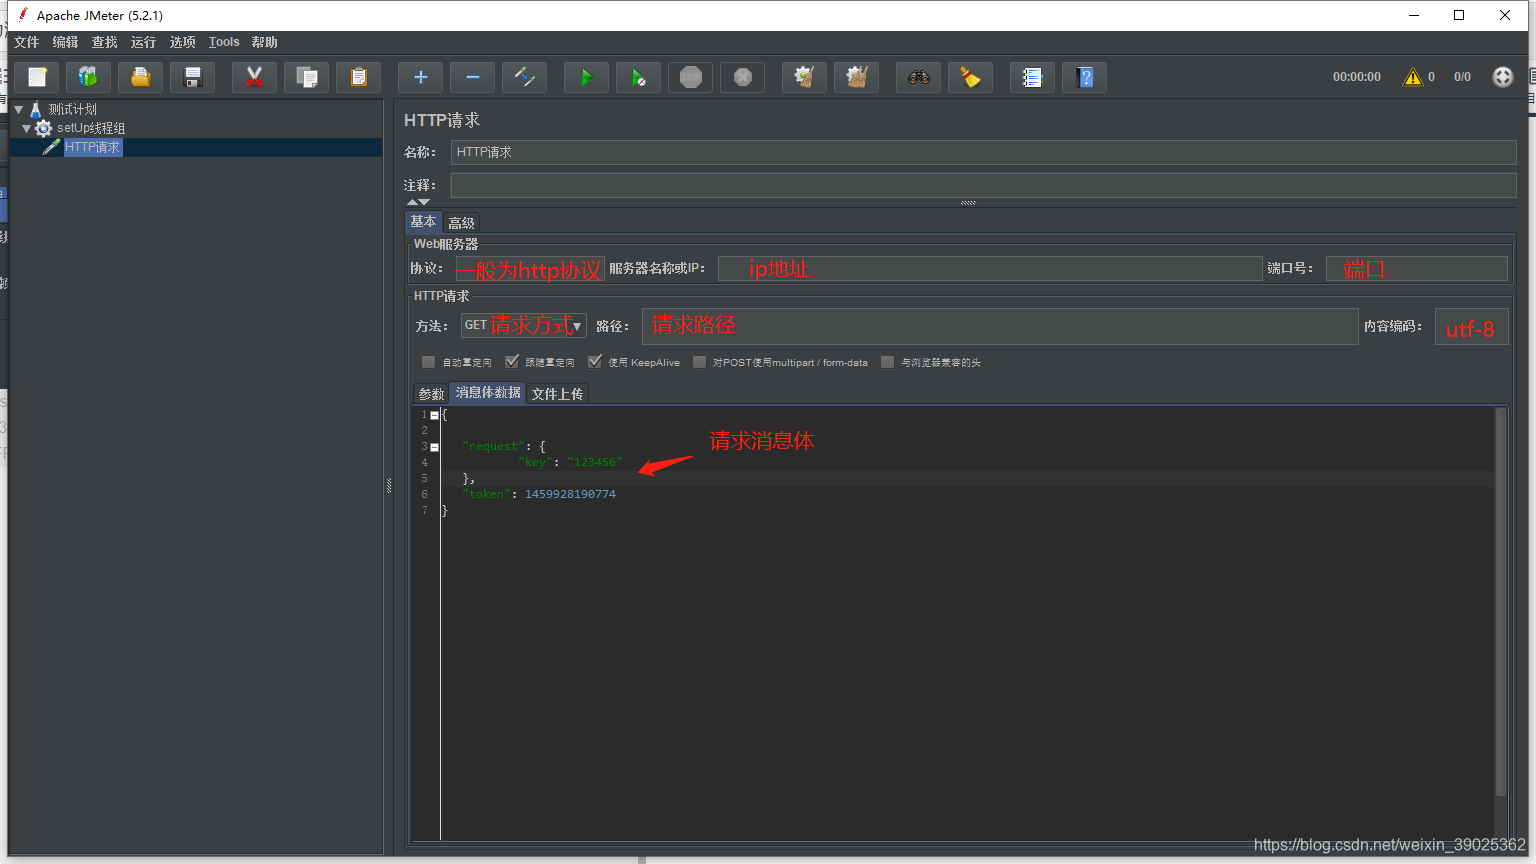Search the tree with the binoculars icon
1536x864 pixels.
(x=919, y=77)
